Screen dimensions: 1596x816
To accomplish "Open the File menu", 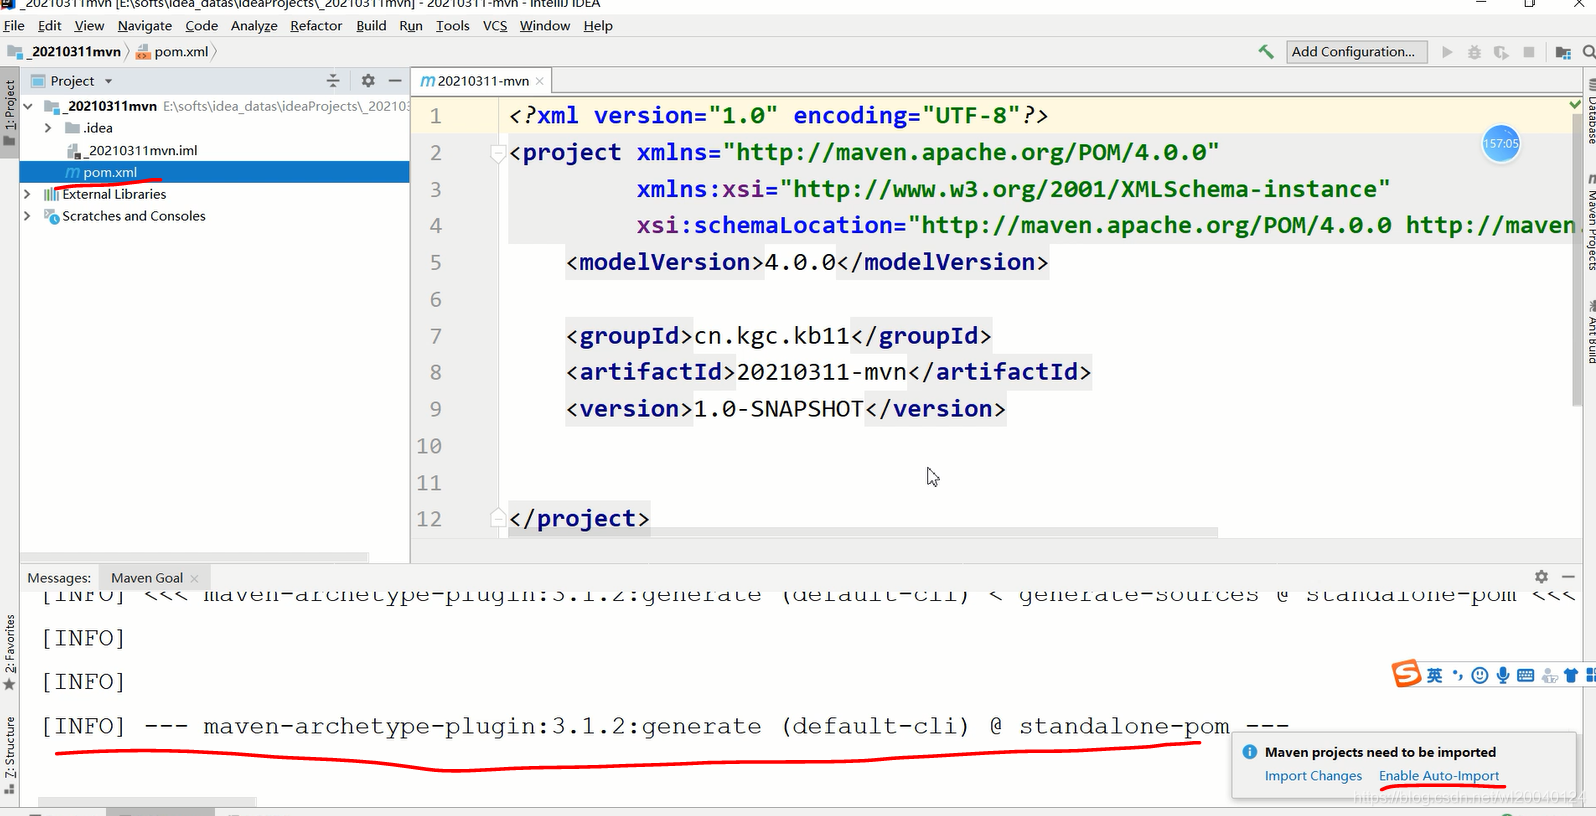I will click(x=14, y=26).
